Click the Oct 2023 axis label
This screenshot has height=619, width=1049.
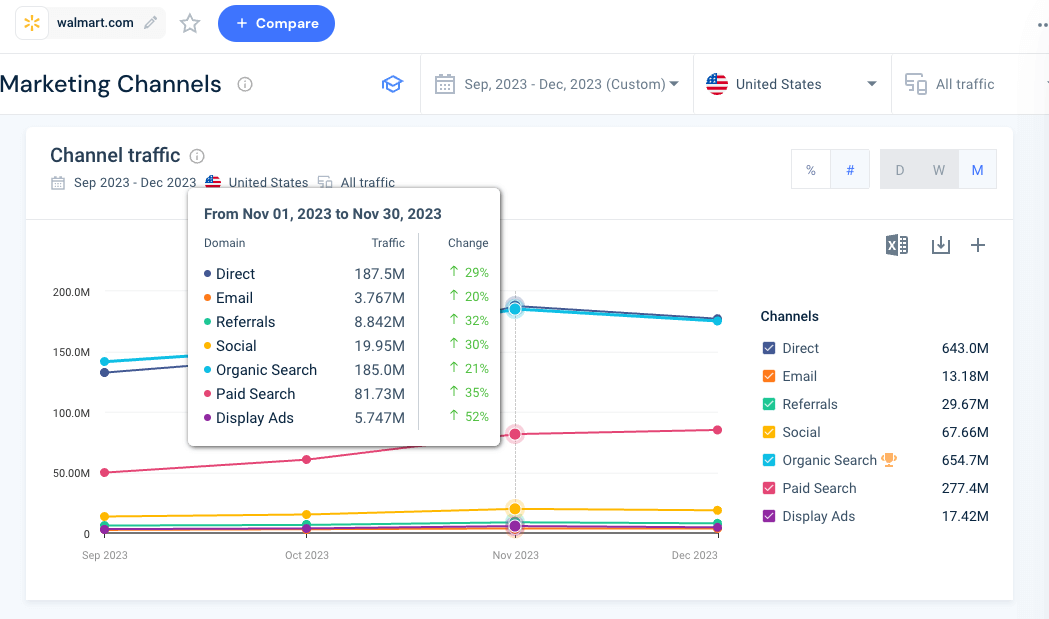306,555
